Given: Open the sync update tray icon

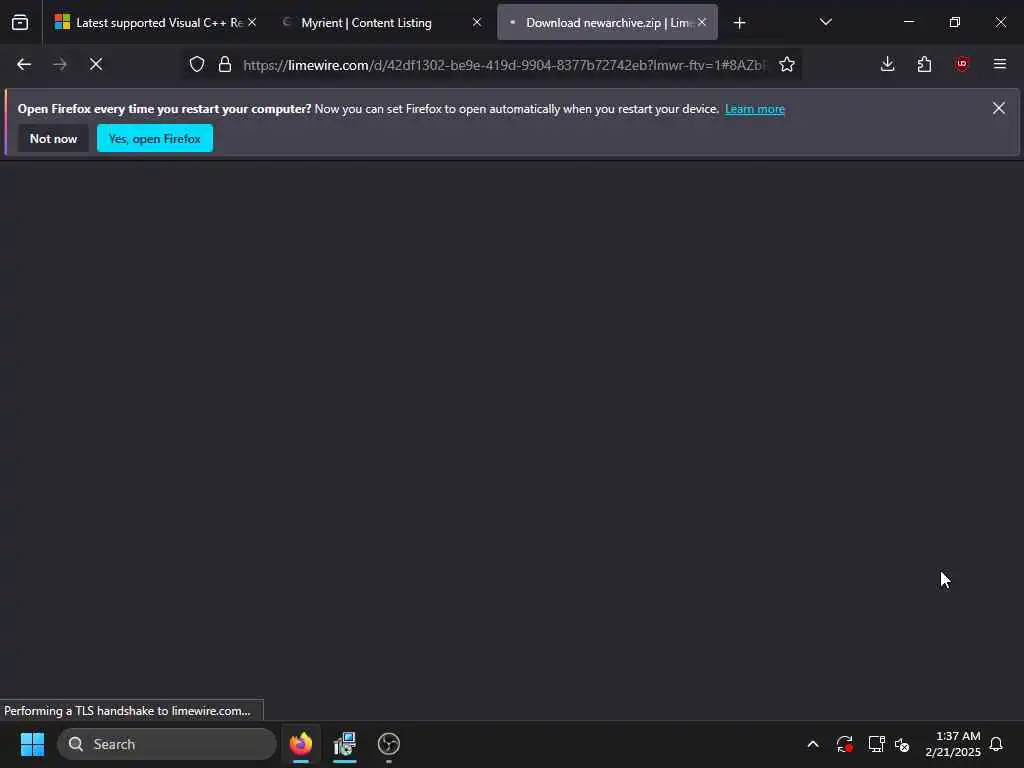Looking at the screenshot, I should (844, 744).
